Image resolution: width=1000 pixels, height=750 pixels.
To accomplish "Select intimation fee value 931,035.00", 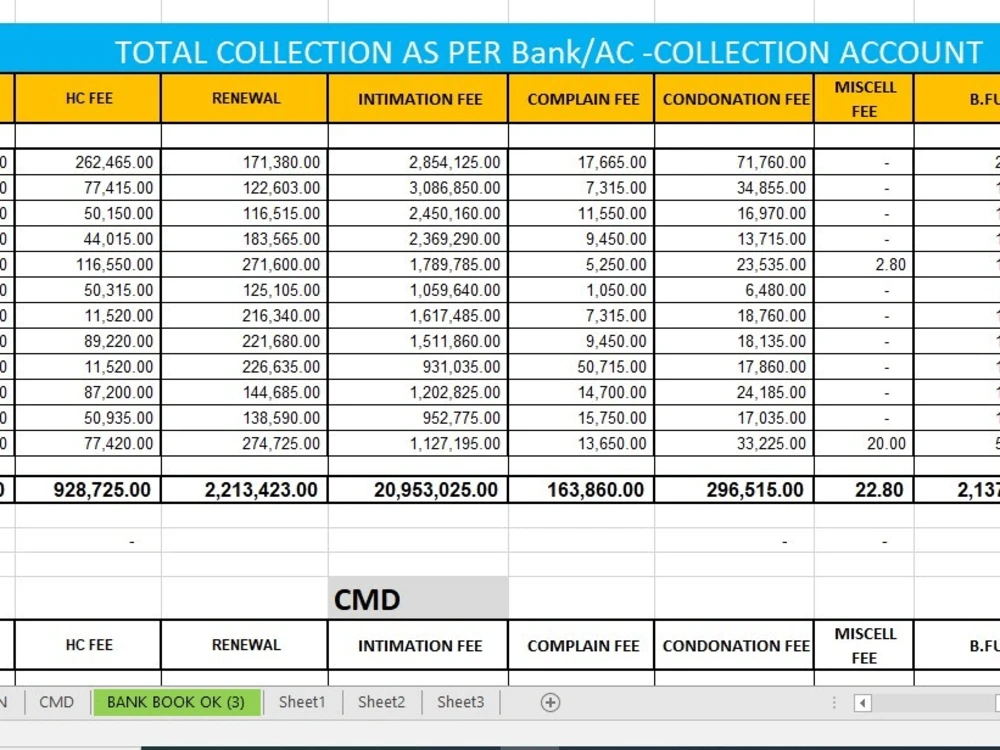I will pyautogui.click(x=418, y=366).
